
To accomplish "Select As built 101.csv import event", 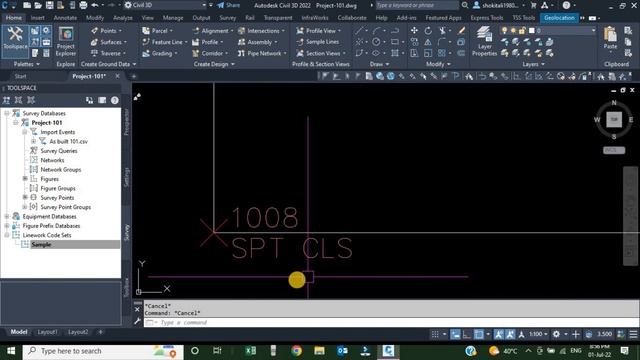I will pos(68,142).
